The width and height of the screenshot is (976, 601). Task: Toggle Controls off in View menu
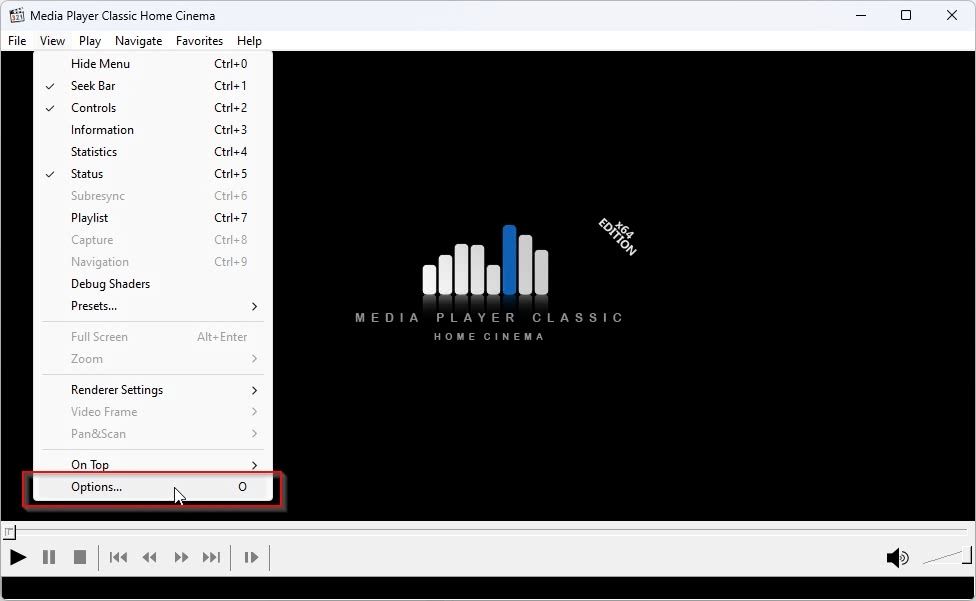click(x=93, y=107)
